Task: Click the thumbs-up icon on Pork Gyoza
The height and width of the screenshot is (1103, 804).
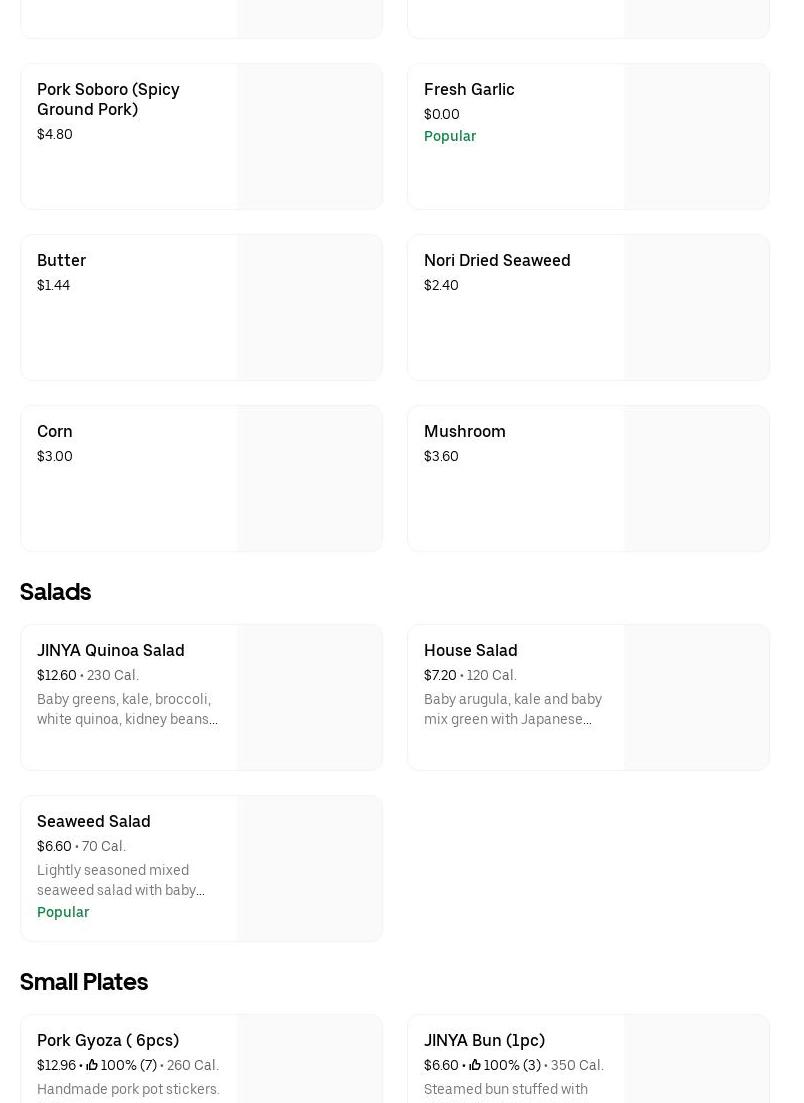Action: point(92,1065)
